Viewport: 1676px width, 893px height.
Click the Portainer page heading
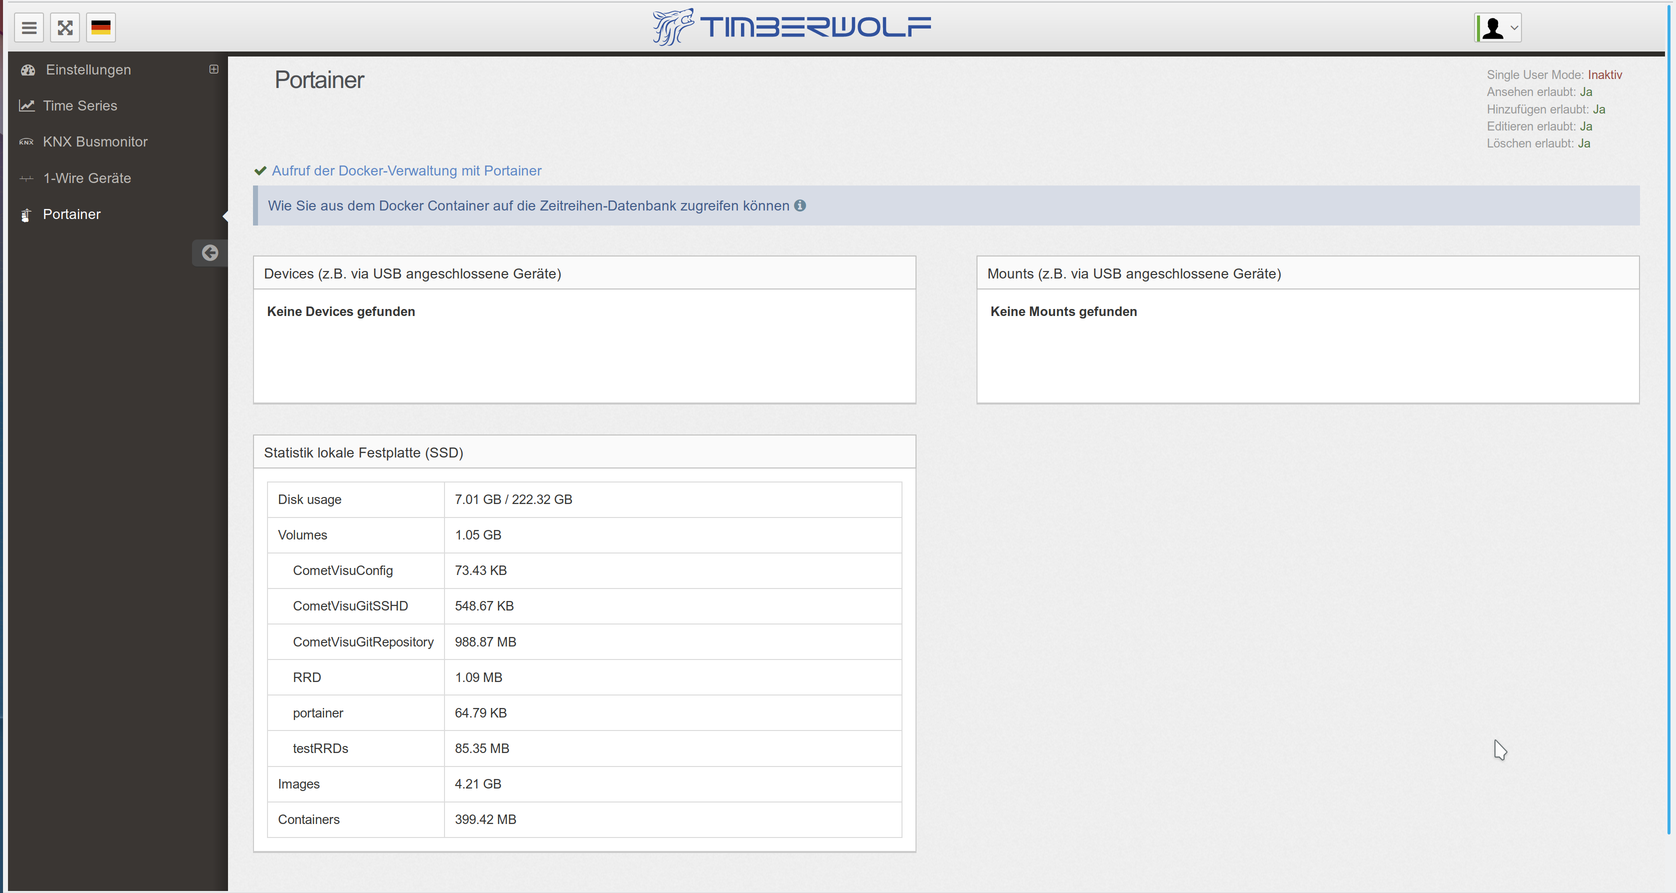coord(319,80)
